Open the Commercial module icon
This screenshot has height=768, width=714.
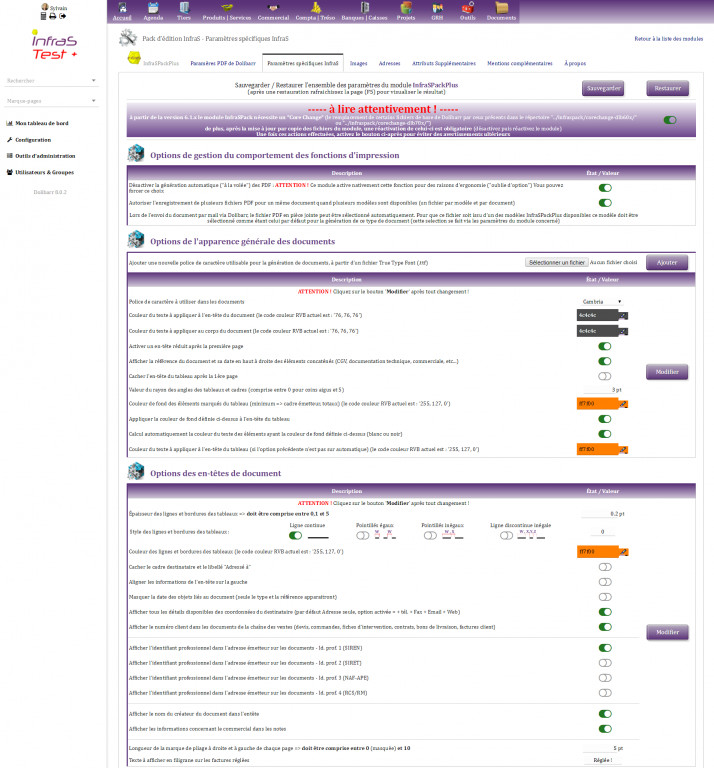(273, 8)
